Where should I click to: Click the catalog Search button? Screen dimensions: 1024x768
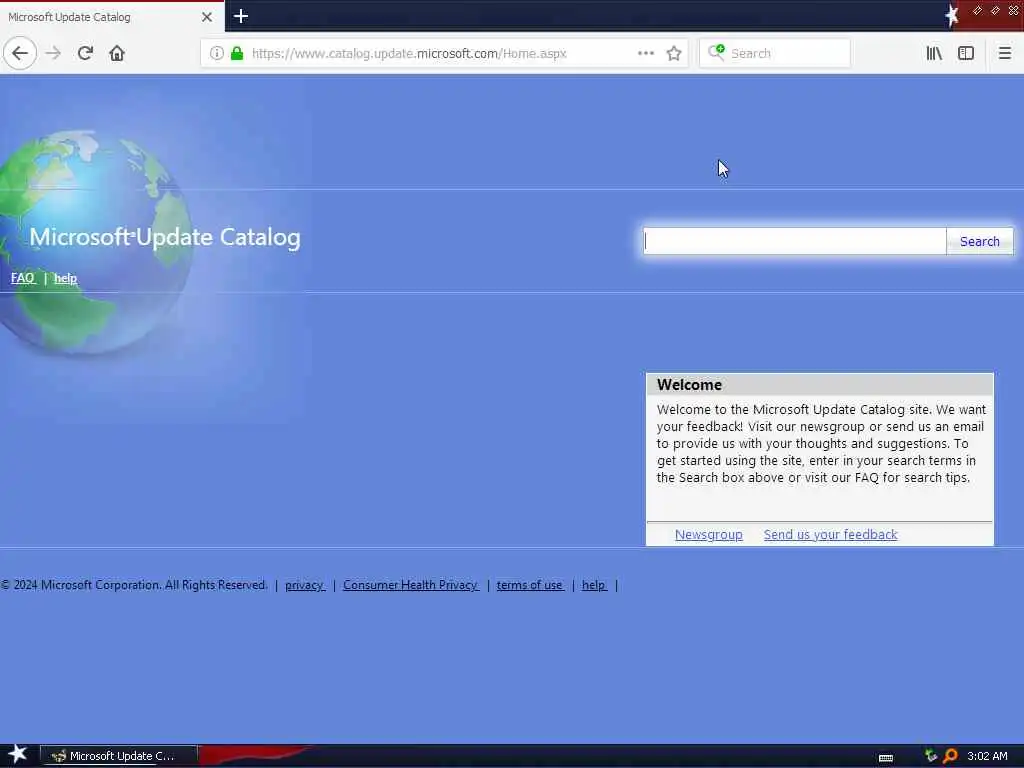point(980,241)
